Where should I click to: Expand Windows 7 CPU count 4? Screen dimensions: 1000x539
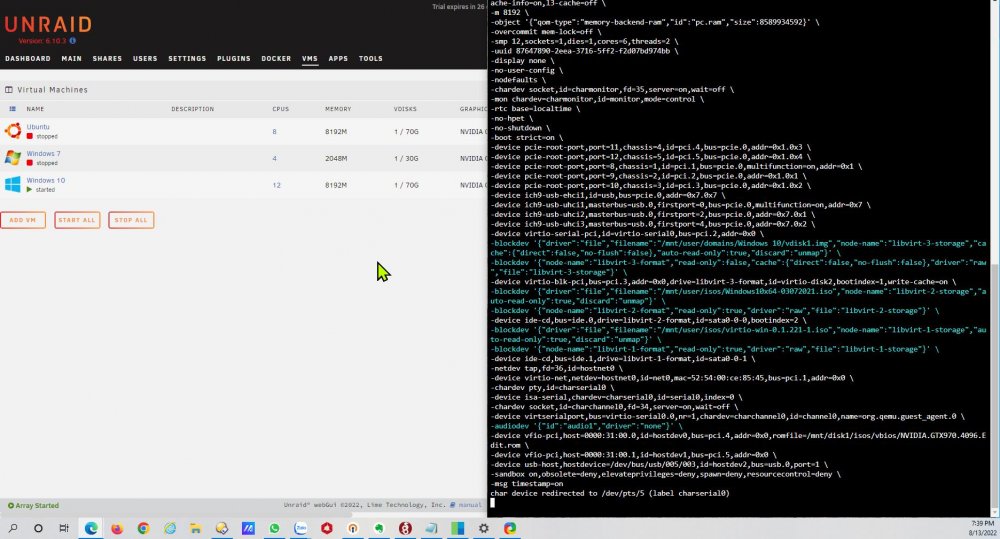click(x=274, y=159)
